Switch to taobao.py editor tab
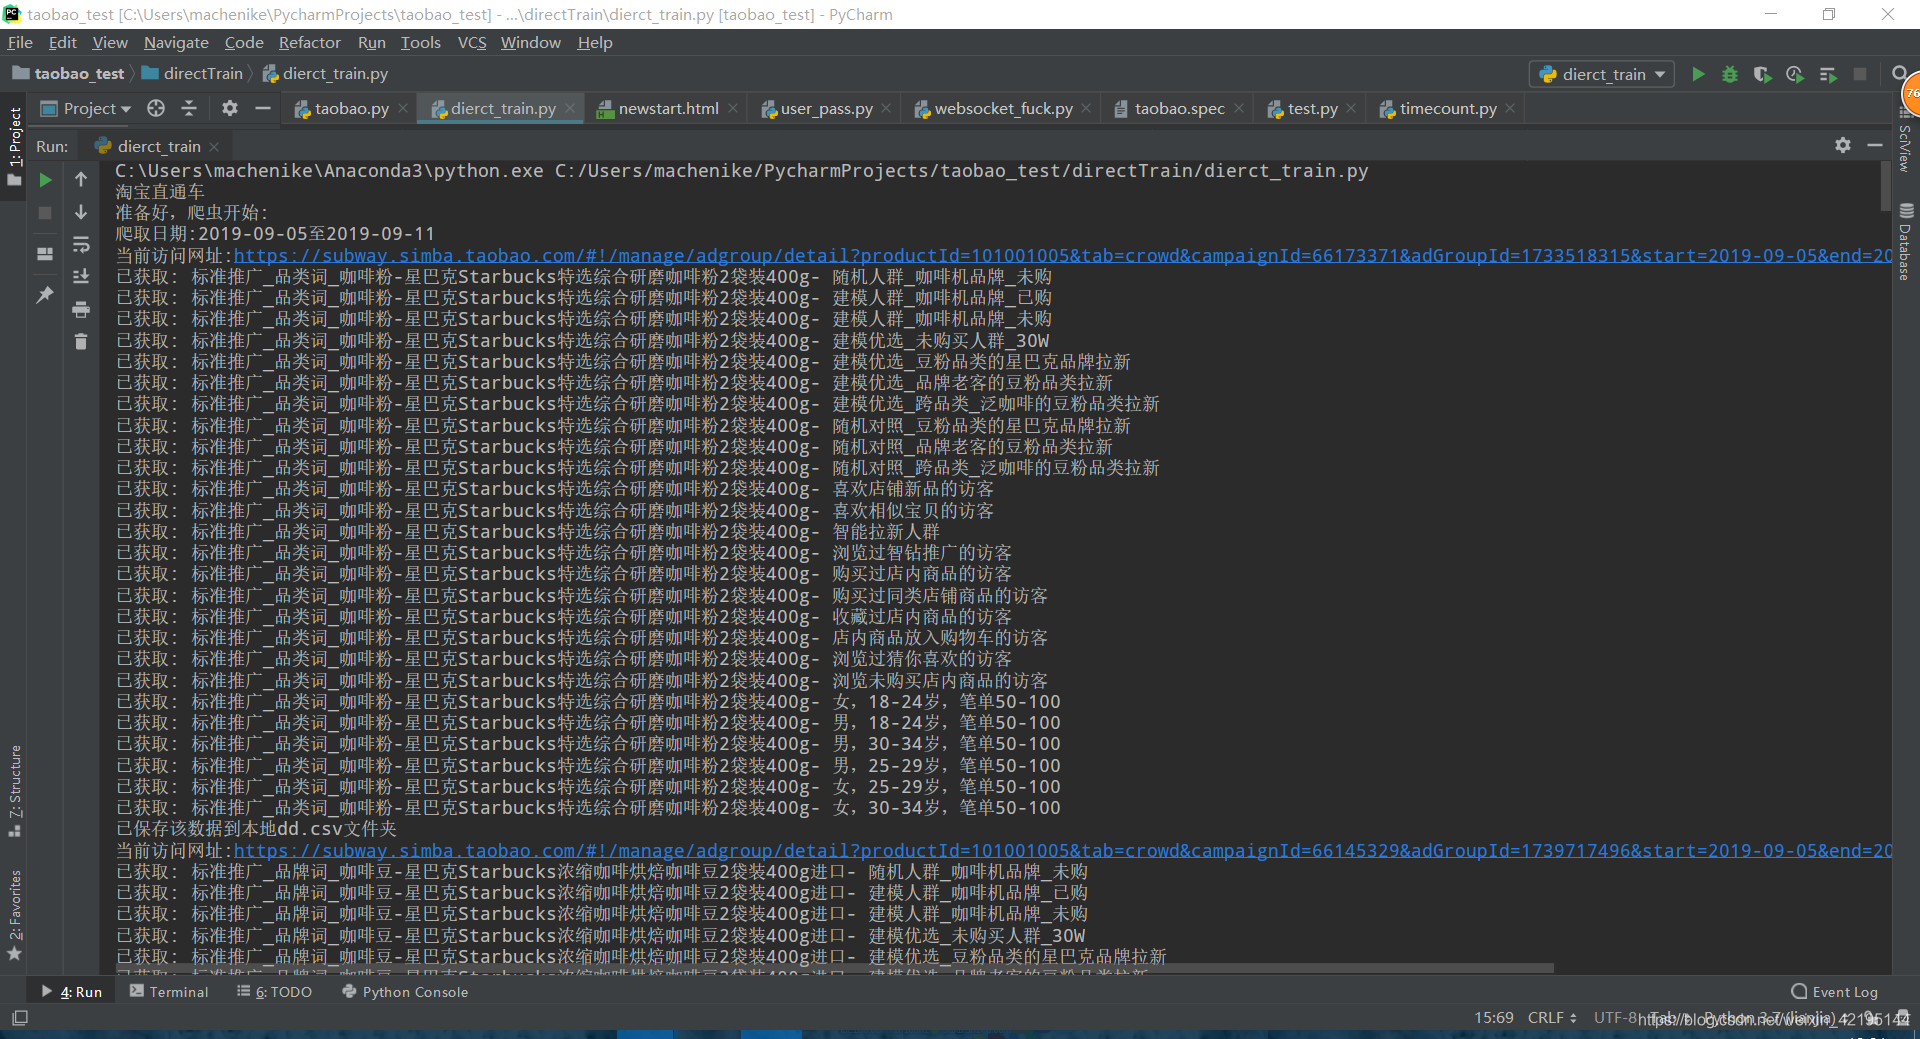The width and height of the screenshot is (1920, 1039). pos(351,108)
